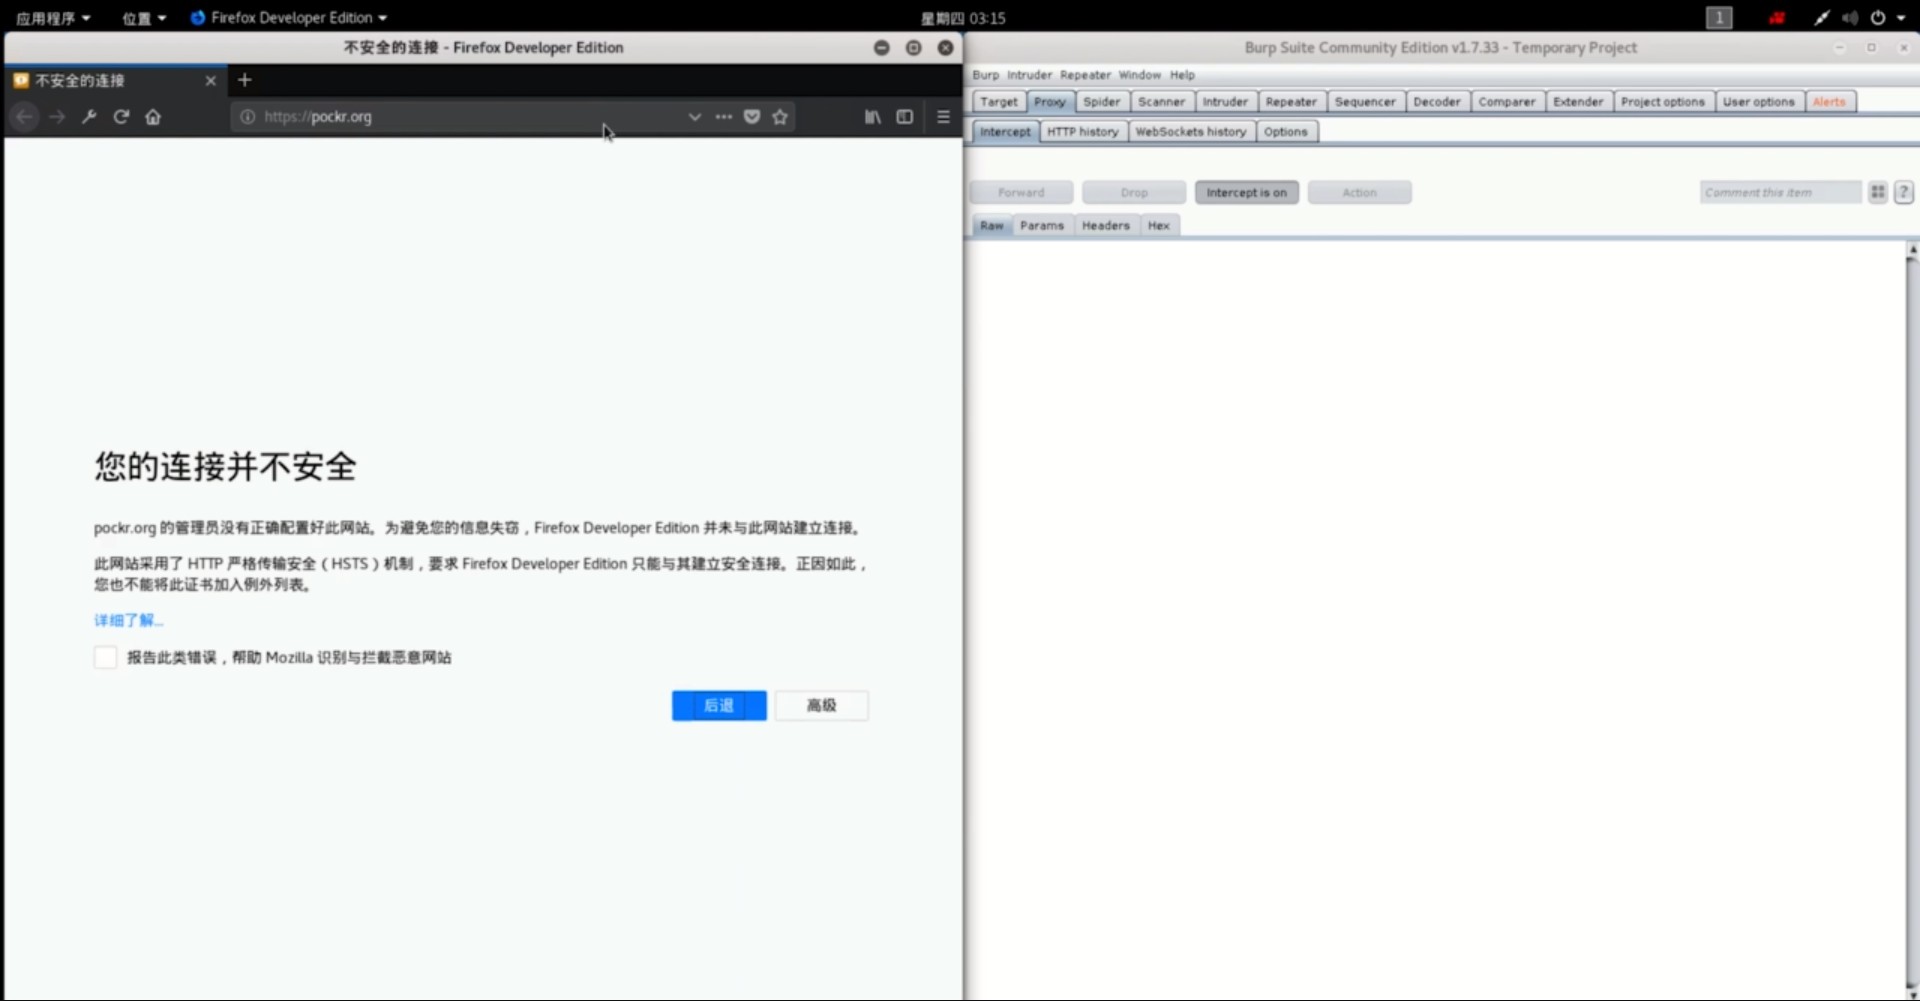Open the 应用程序 applications menu
Screen dimensions: 1920x1001
(53, 18)
